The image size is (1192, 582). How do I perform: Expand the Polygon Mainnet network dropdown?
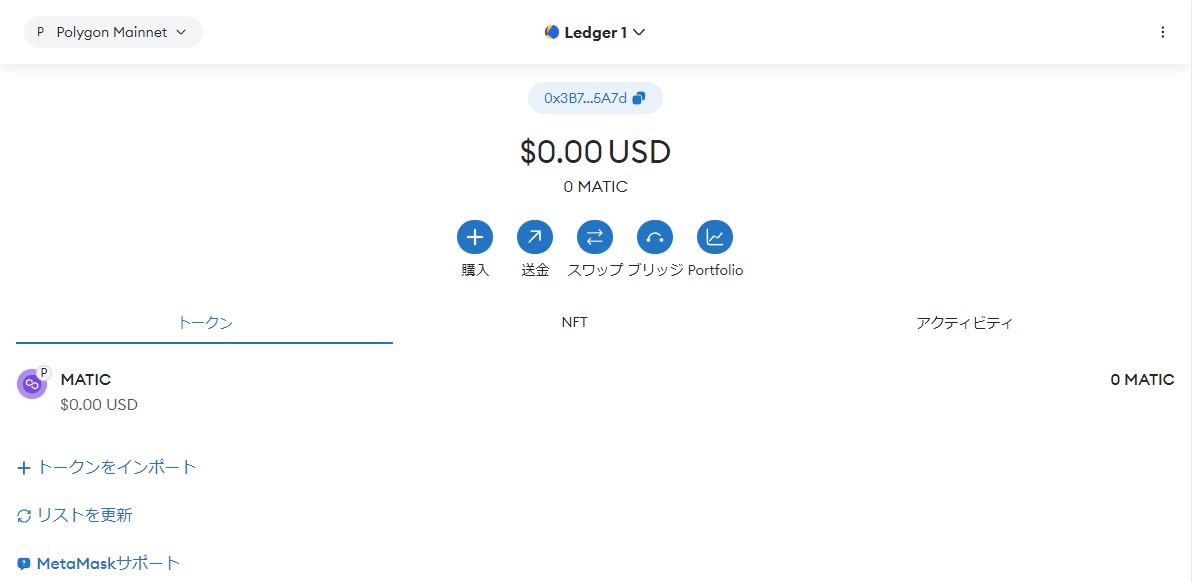pyautogui.click(x=113, y=32)
